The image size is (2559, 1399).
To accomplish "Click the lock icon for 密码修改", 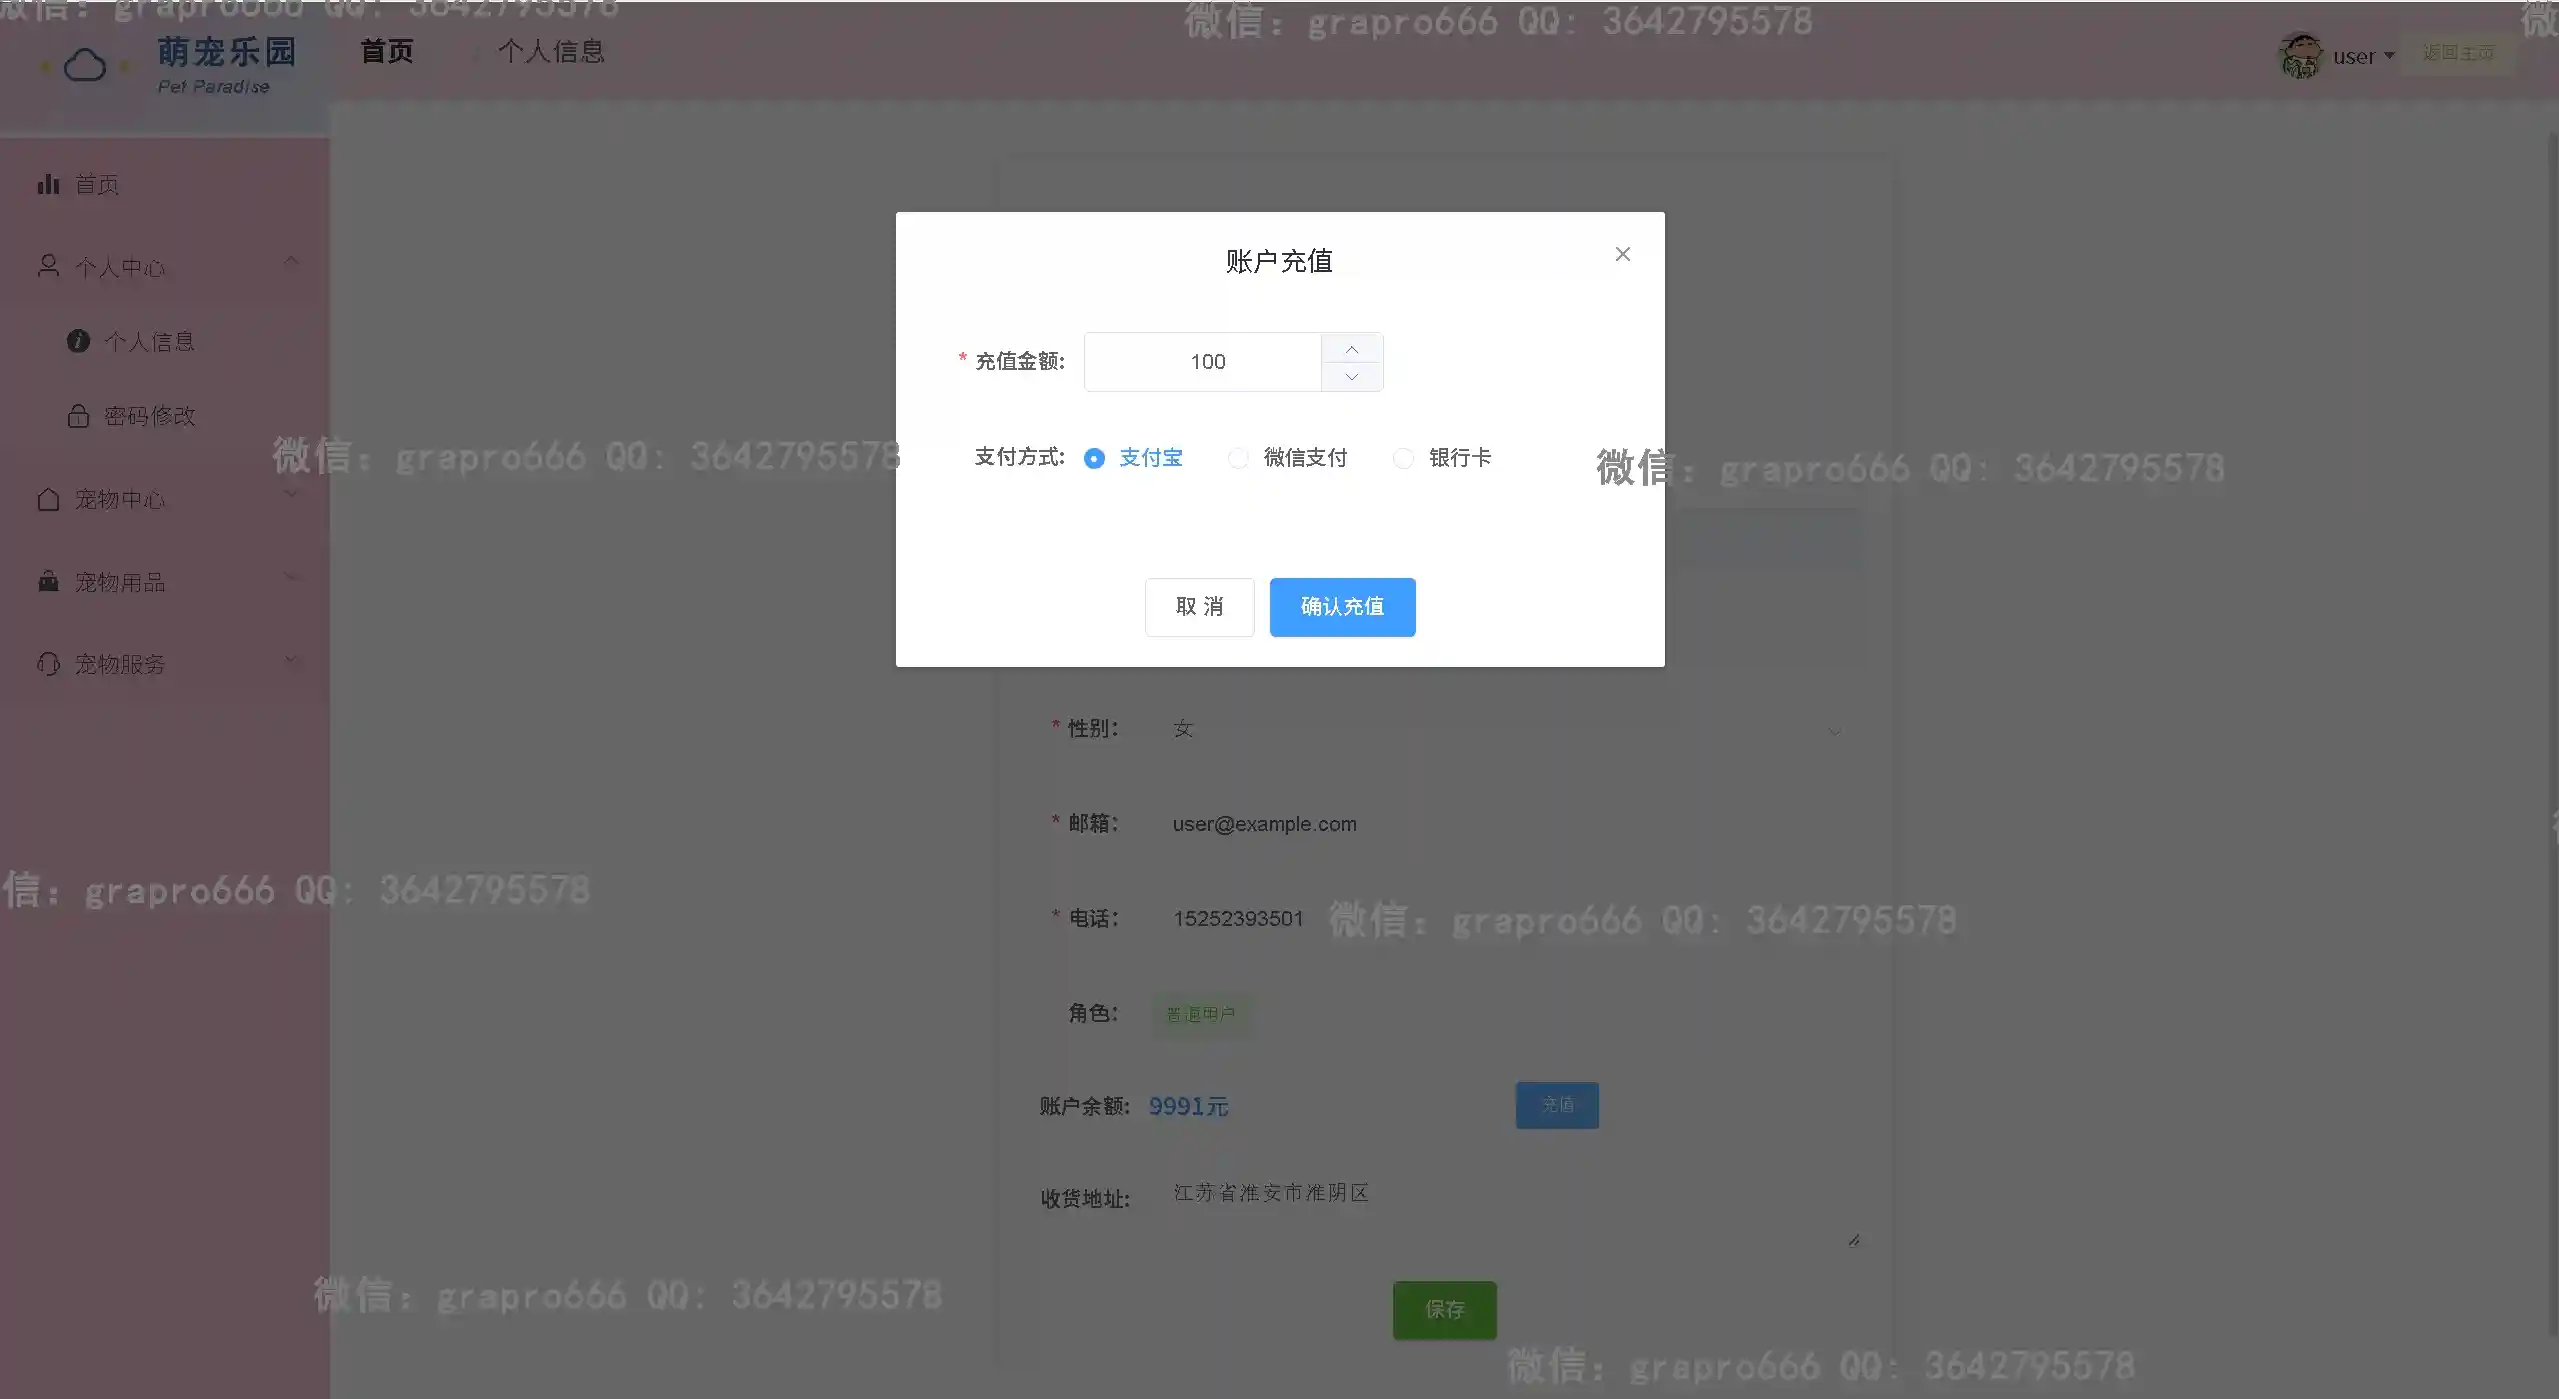I will 78,416.
